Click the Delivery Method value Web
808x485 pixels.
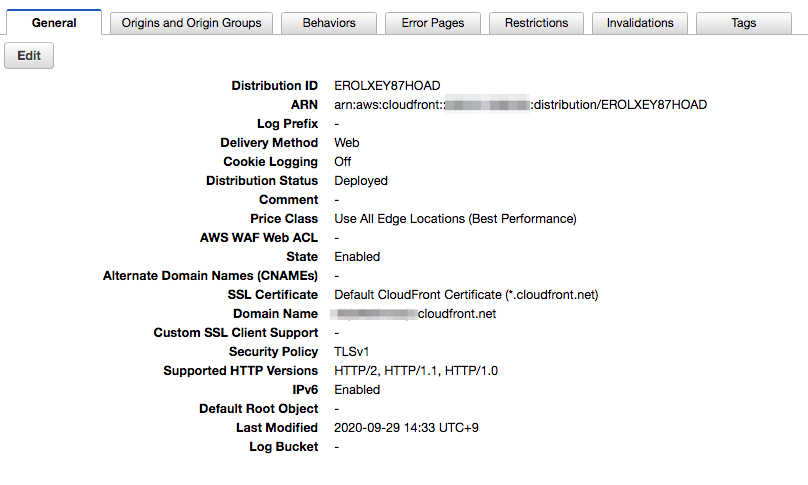[346, 143]
